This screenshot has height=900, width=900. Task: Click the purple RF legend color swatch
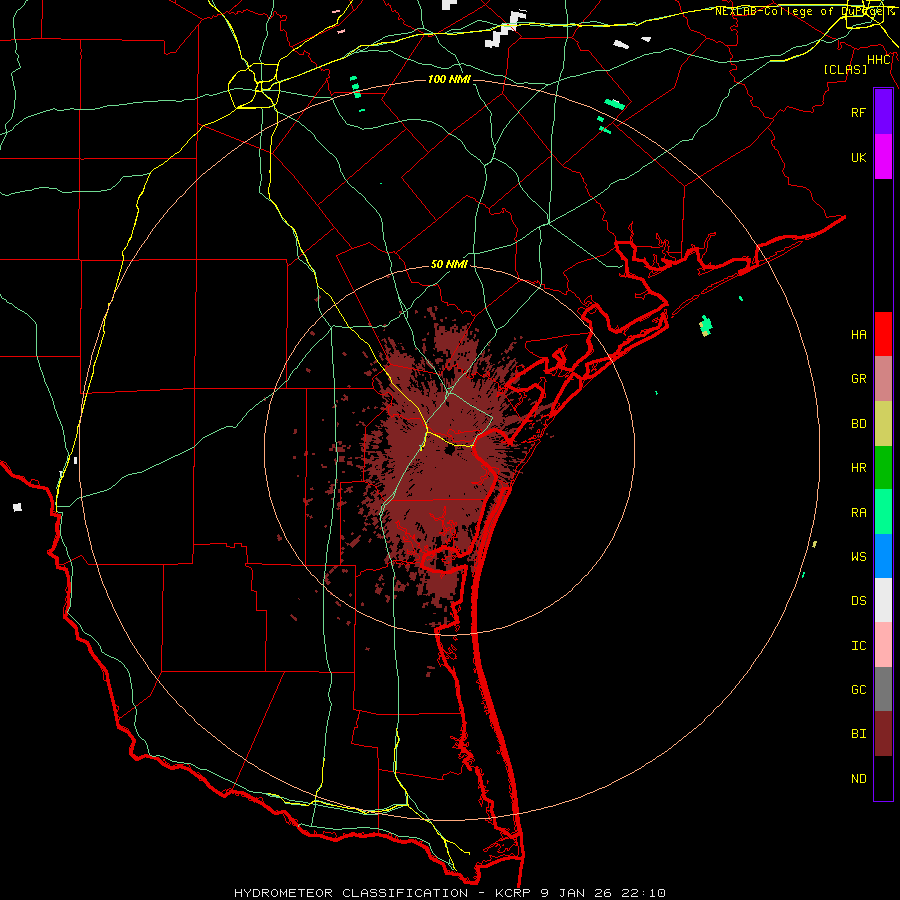883,112
